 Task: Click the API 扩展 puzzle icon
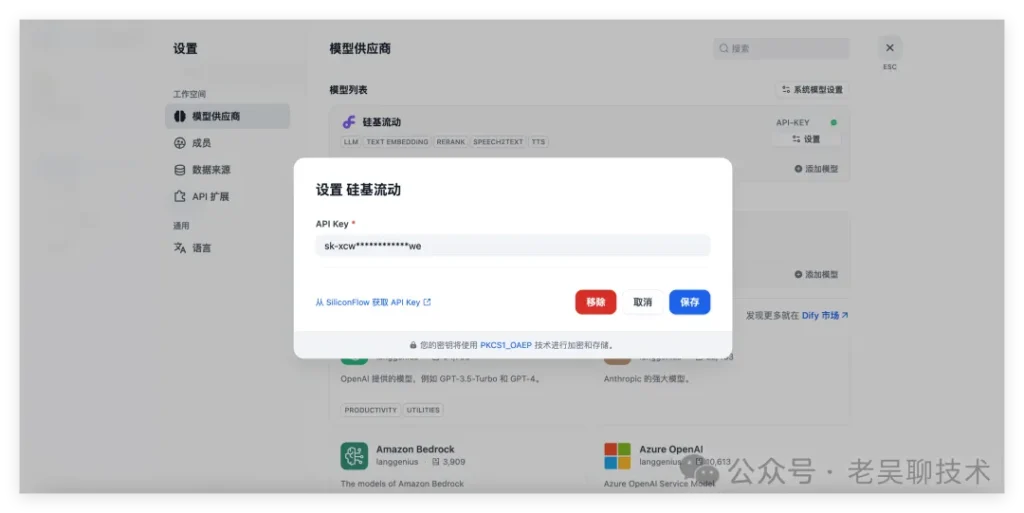(180, 197)
